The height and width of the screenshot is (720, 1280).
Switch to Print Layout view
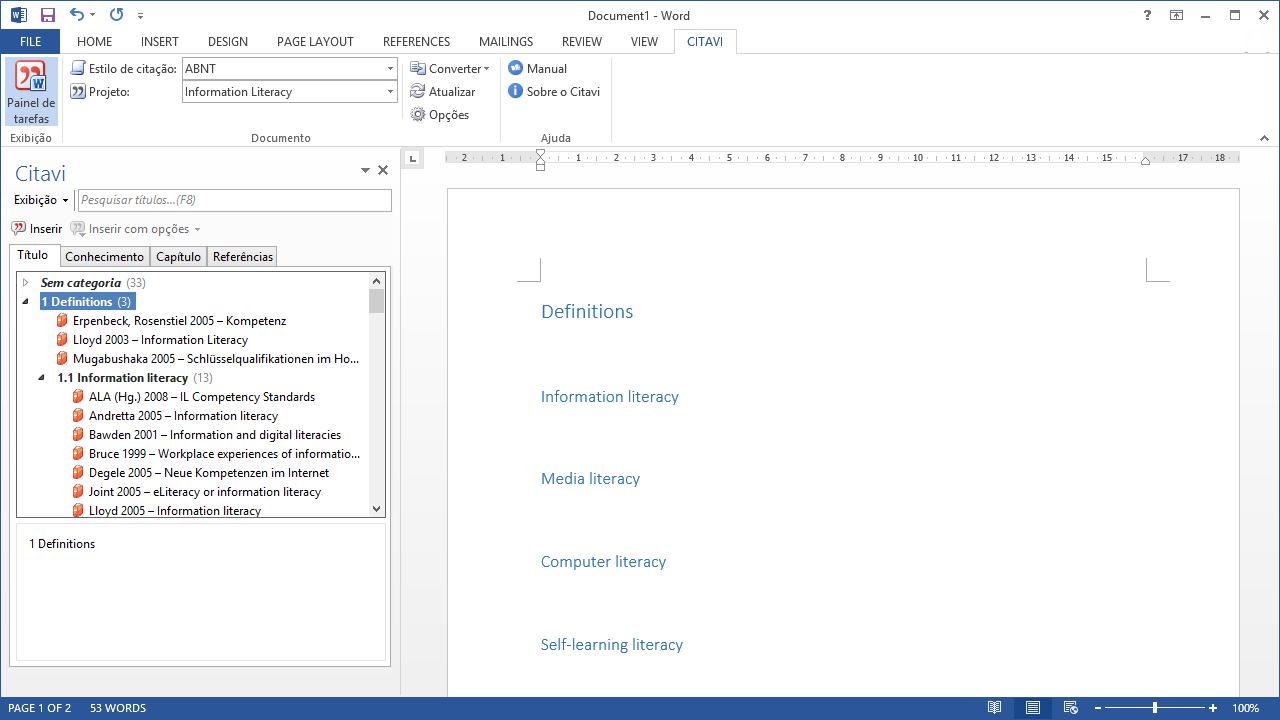coord(1033,708)
